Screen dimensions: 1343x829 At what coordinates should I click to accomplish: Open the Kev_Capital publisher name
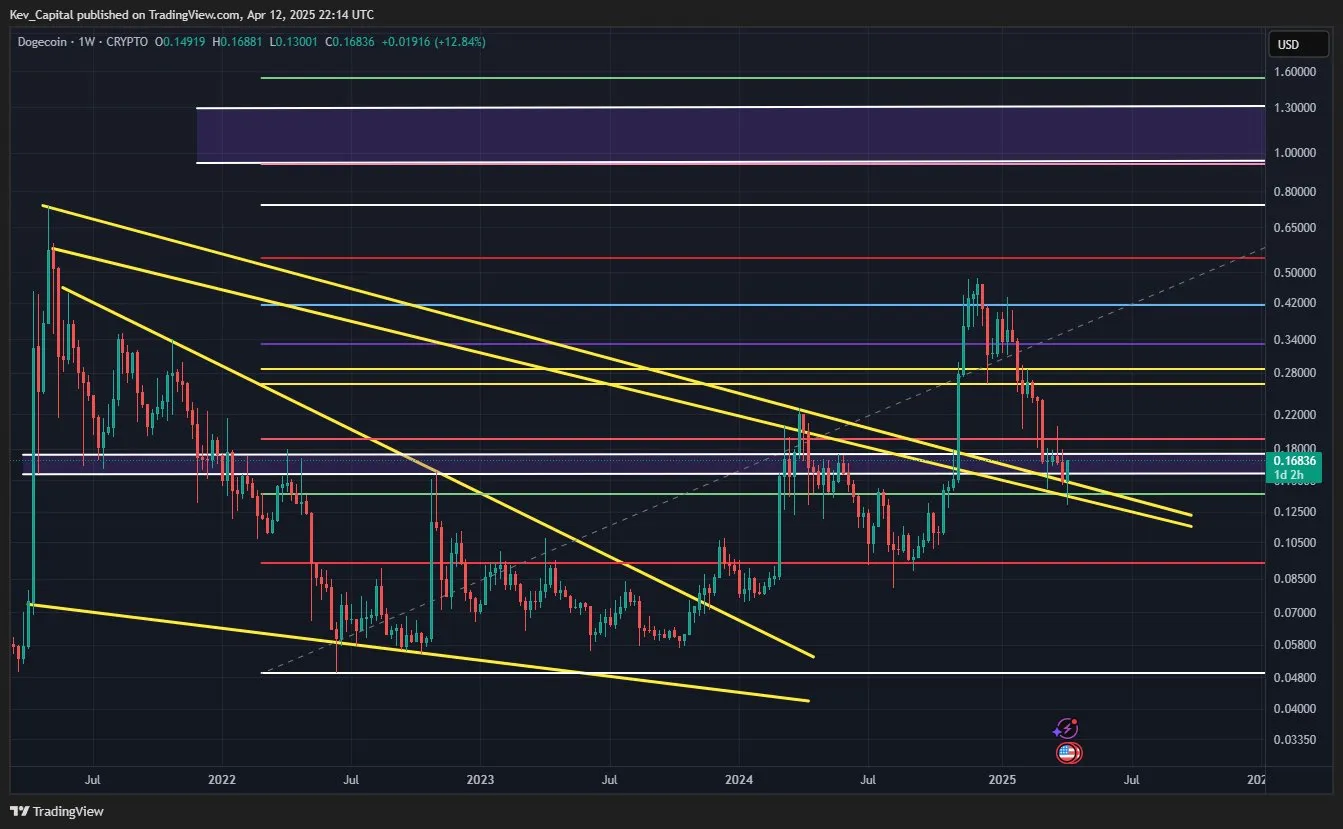point(44,14)
